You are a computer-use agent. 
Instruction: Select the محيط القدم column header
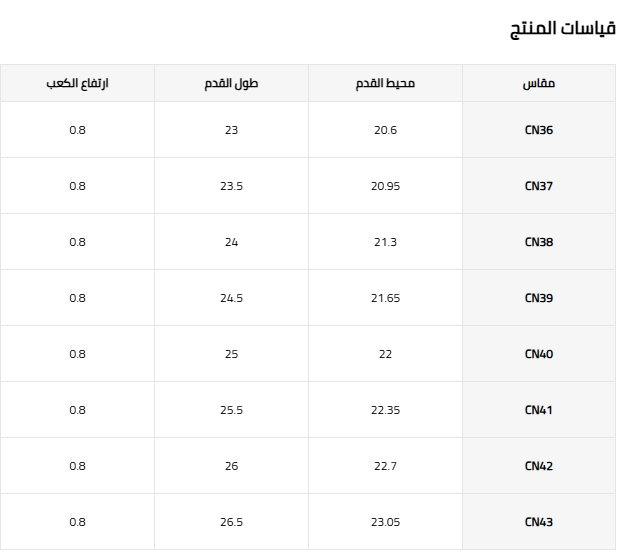coord(385,84)
